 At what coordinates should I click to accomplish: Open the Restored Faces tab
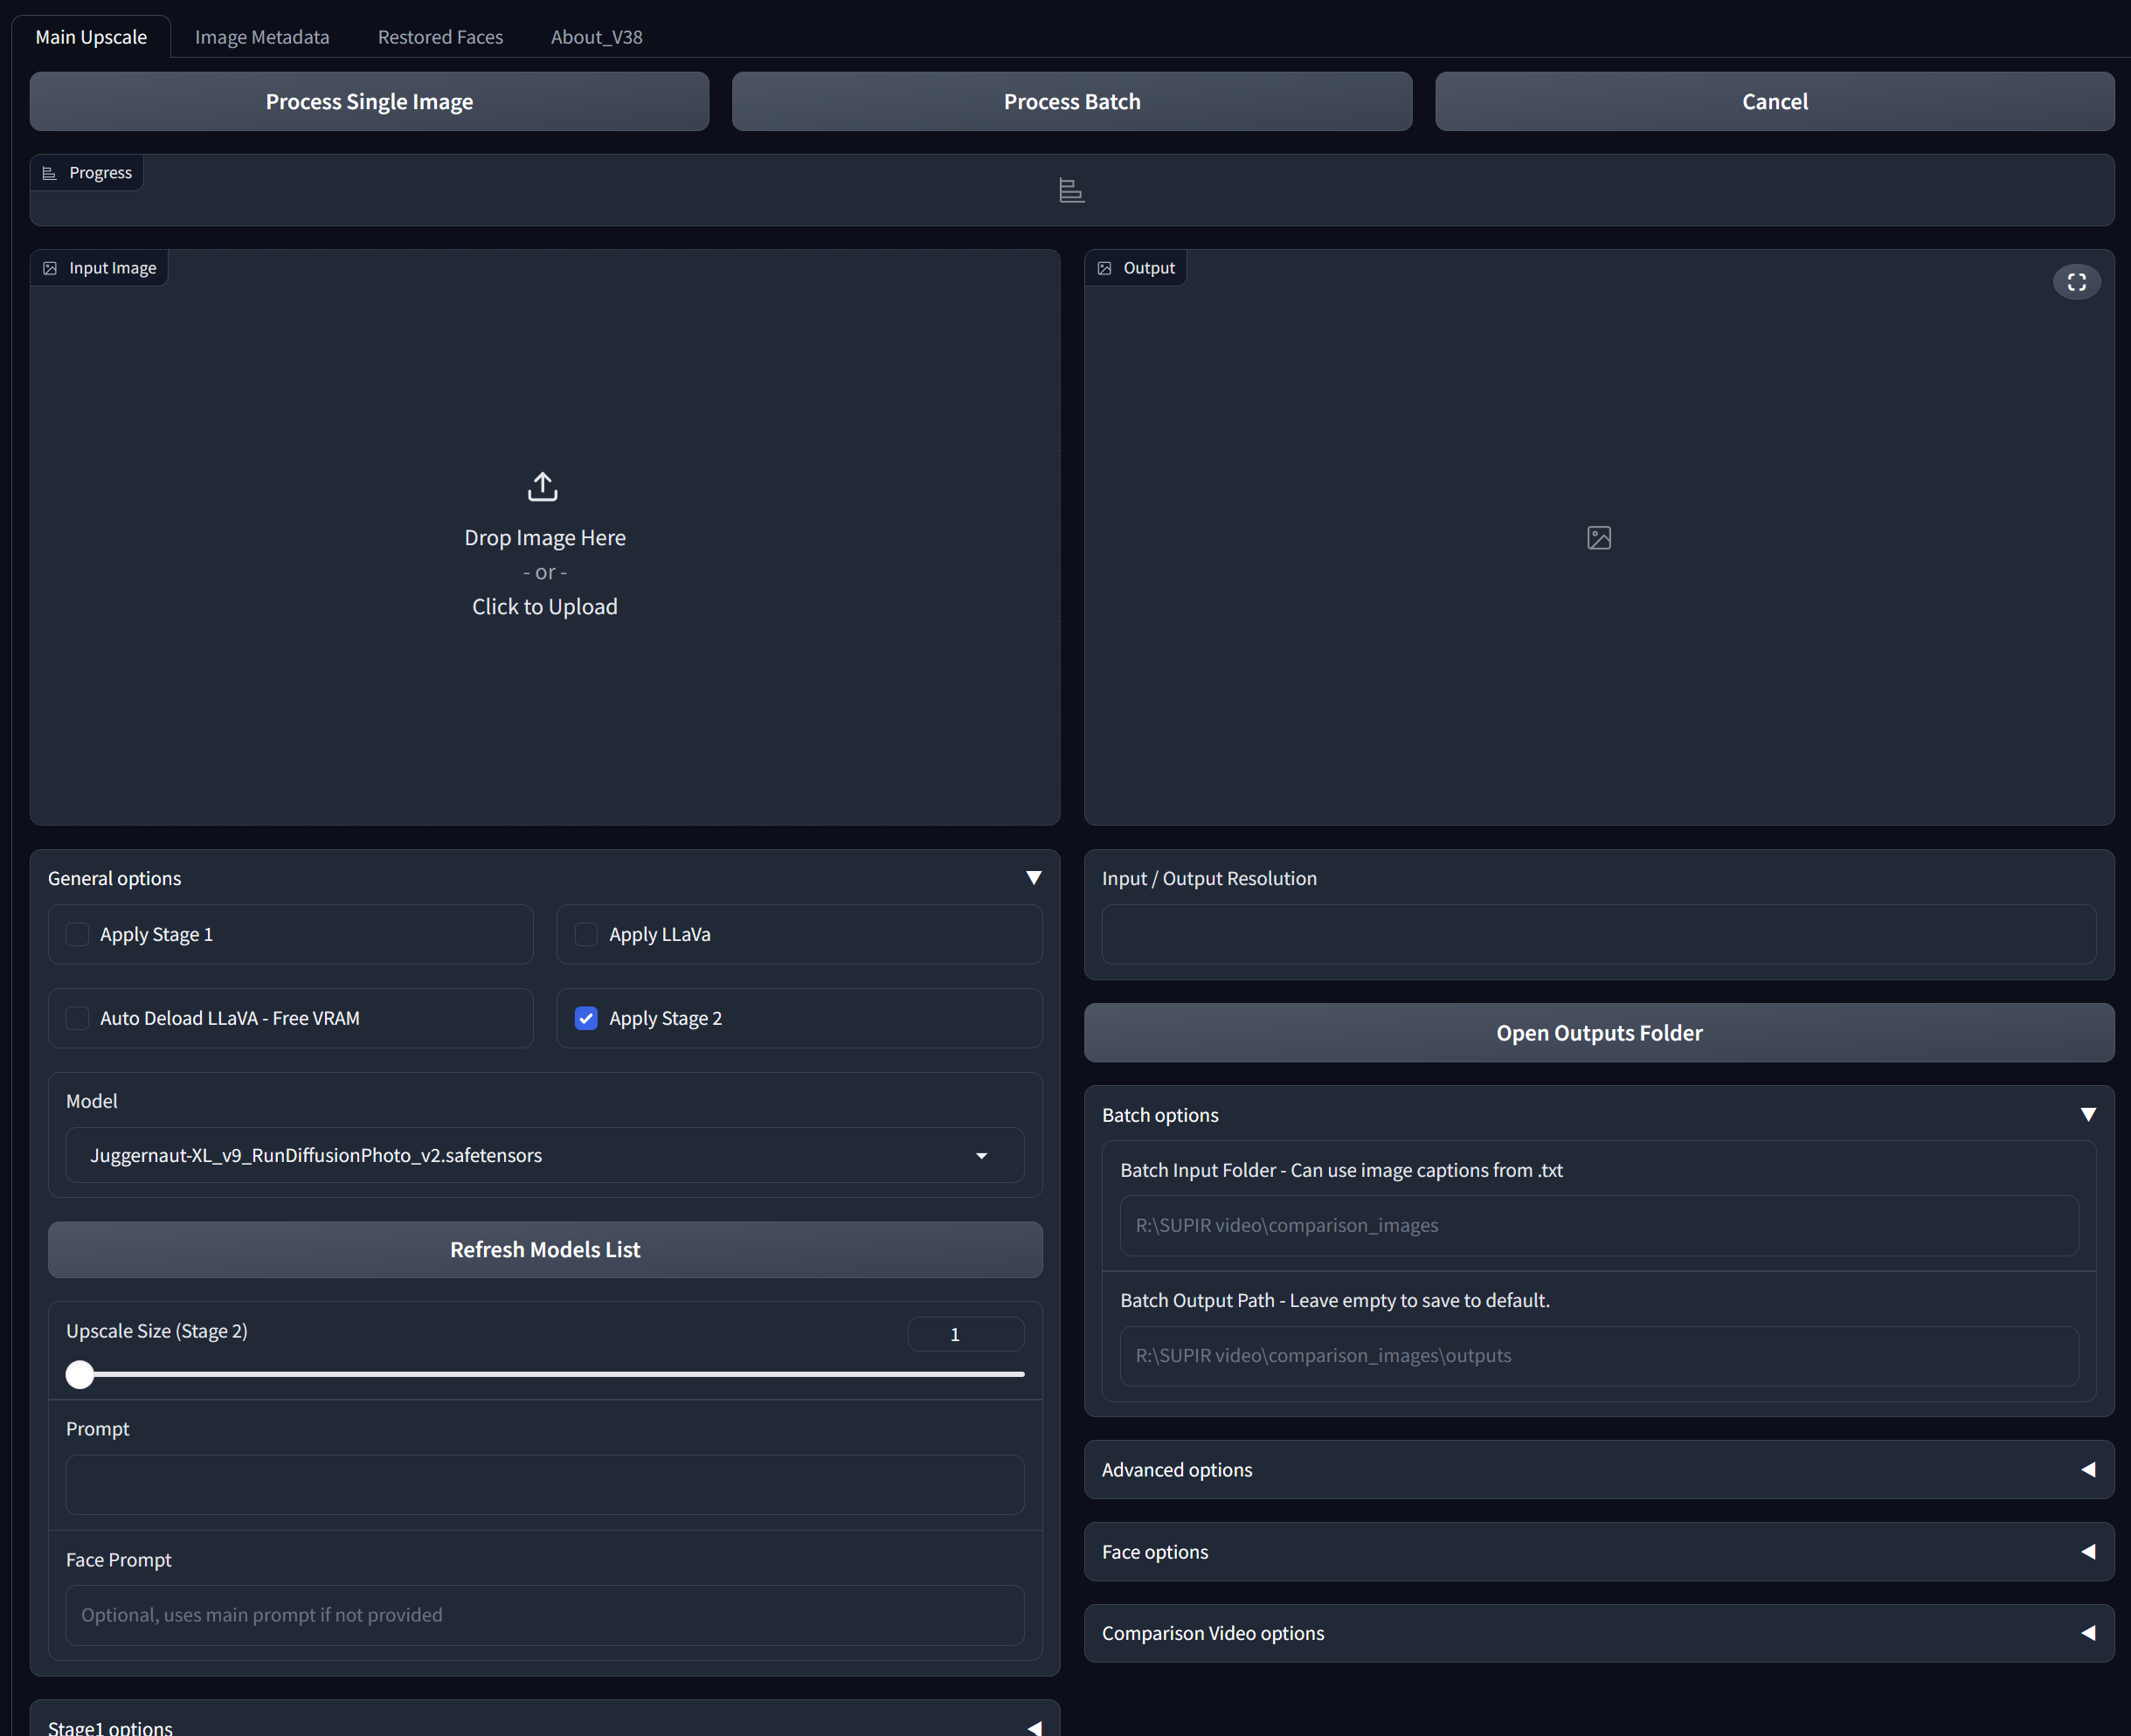[x=440, y=37]
